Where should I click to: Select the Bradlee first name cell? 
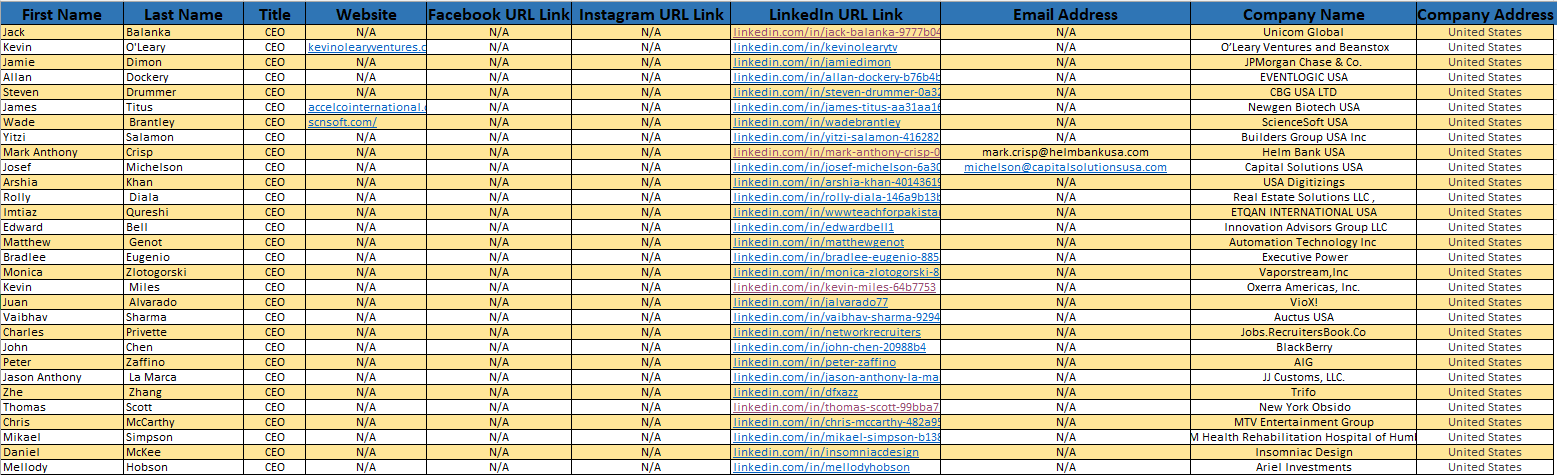(x=62, y=257)
